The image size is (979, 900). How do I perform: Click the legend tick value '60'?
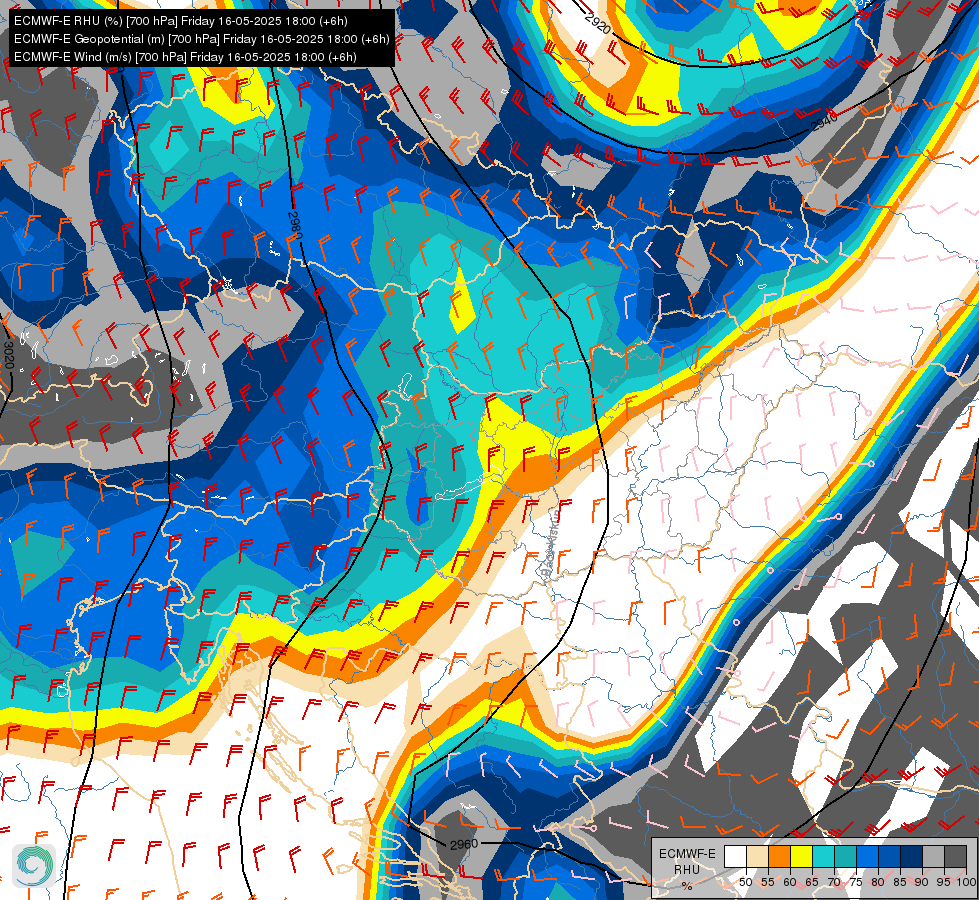pos(790,883)
